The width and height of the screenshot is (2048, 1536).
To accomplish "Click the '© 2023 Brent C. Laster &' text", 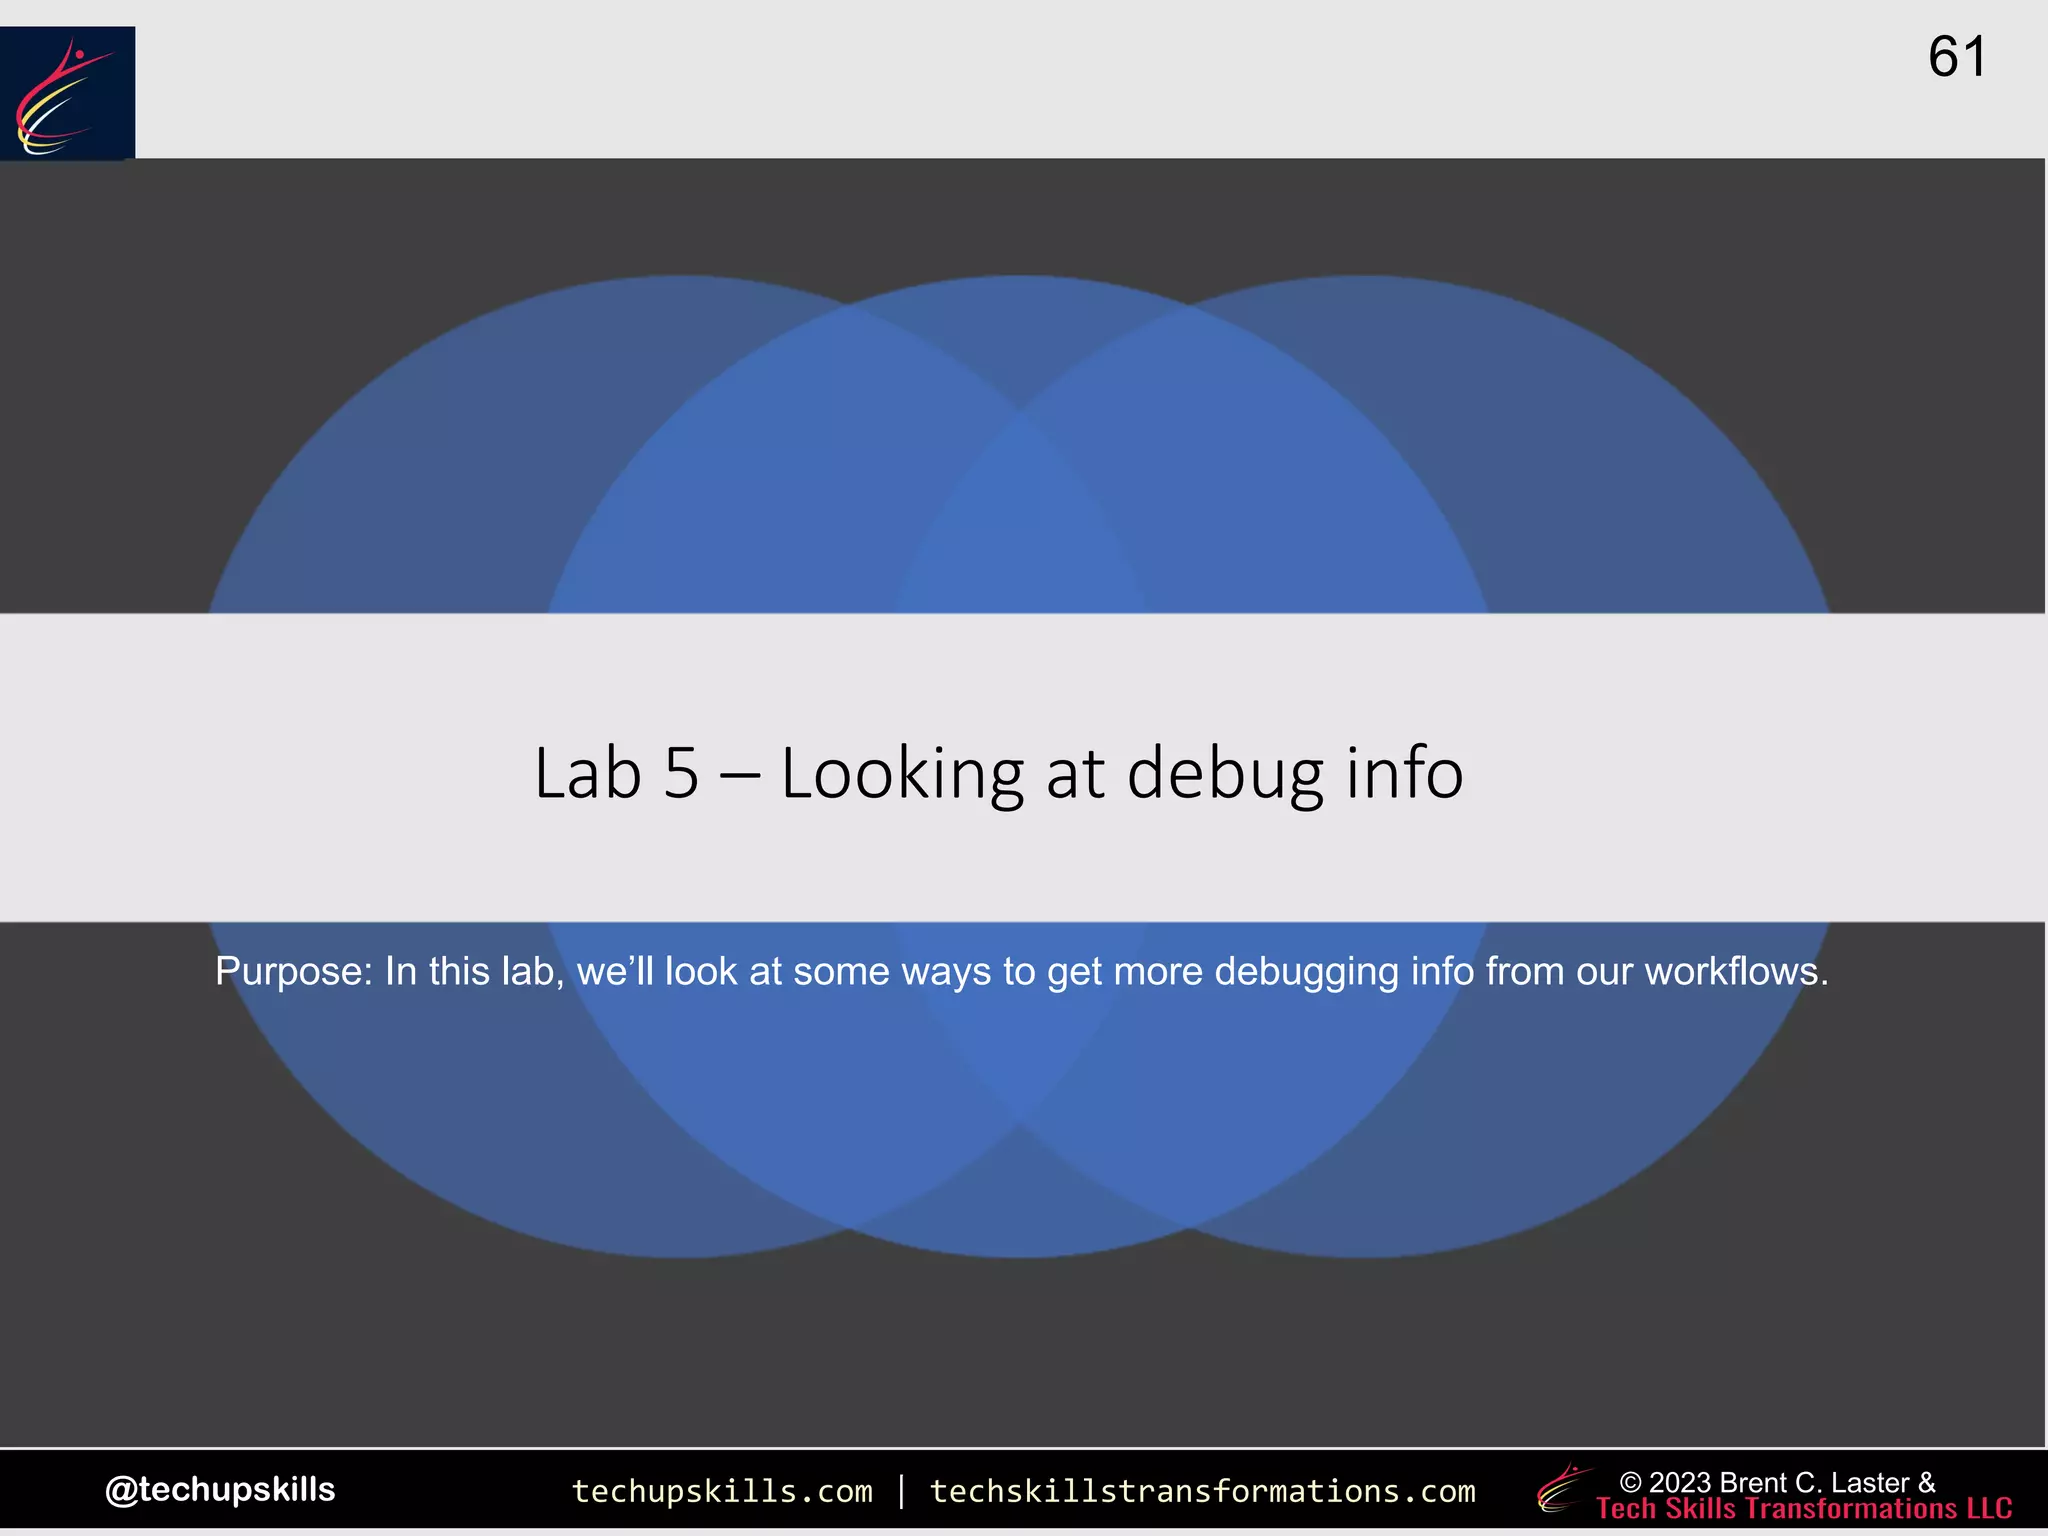I will 1777,1482.
